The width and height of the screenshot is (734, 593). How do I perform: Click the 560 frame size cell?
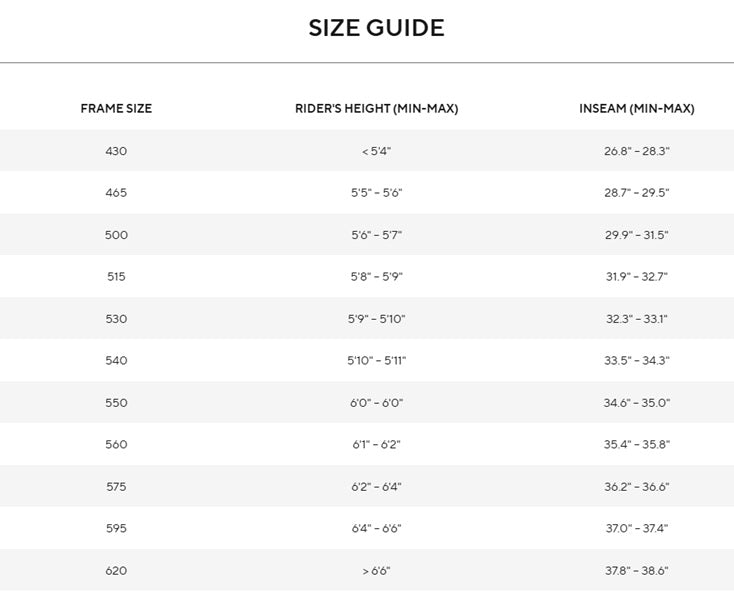click(116, 444)
